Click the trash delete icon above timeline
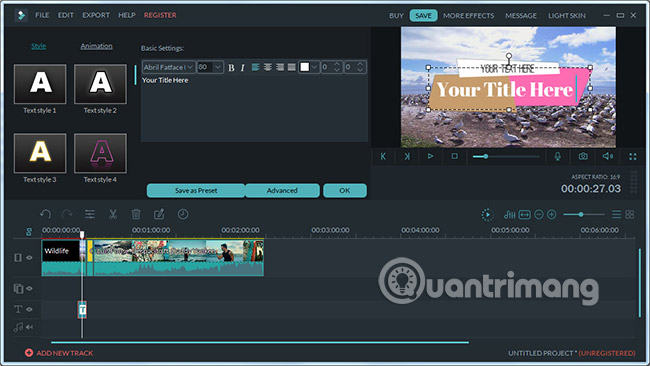The image size is (650, 366). click(136, 214)
